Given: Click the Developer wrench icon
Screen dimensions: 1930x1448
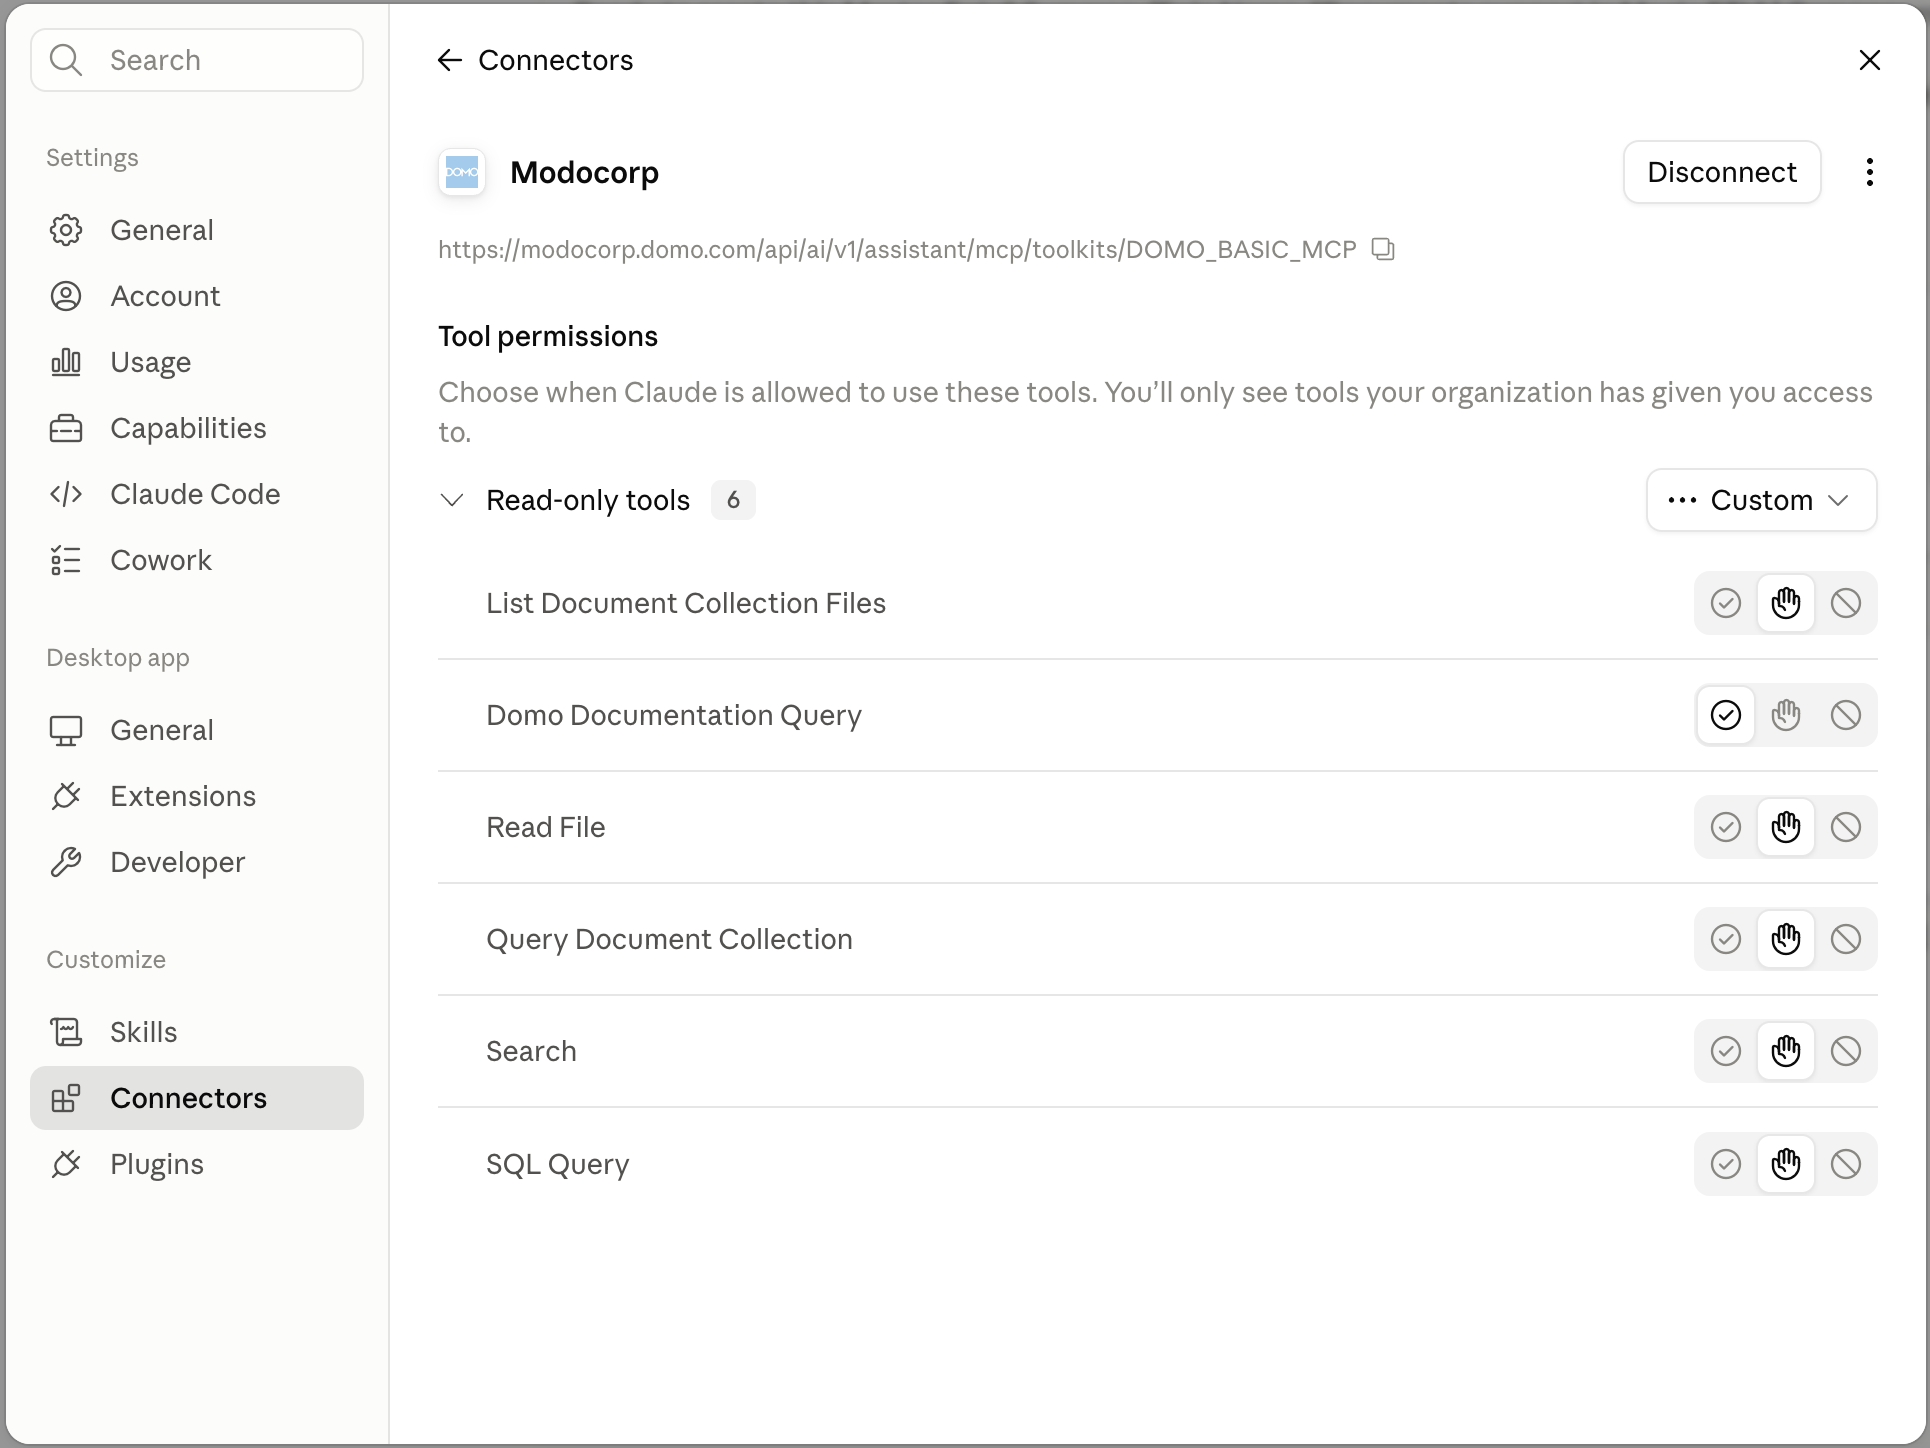Looking at the screenshot, I should (66, 862).
